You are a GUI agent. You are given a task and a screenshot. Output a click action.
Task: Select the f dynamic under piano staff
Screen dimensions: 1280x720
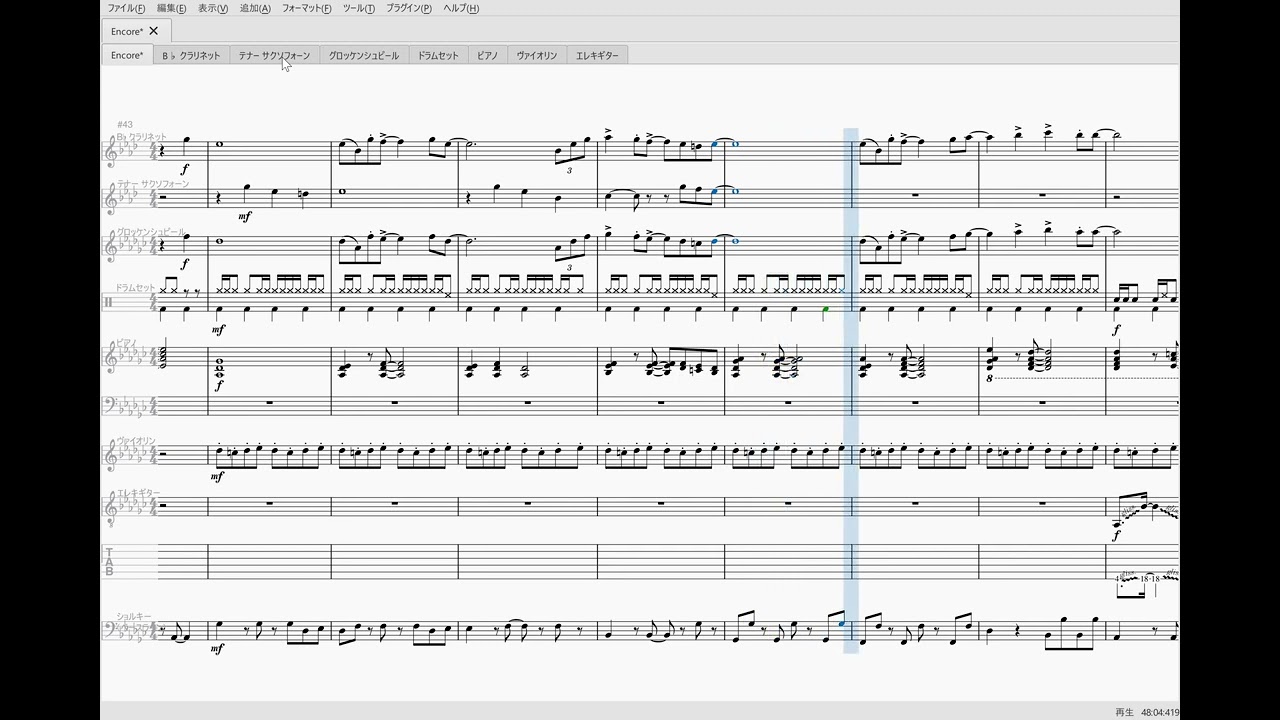tap(219, 385)
